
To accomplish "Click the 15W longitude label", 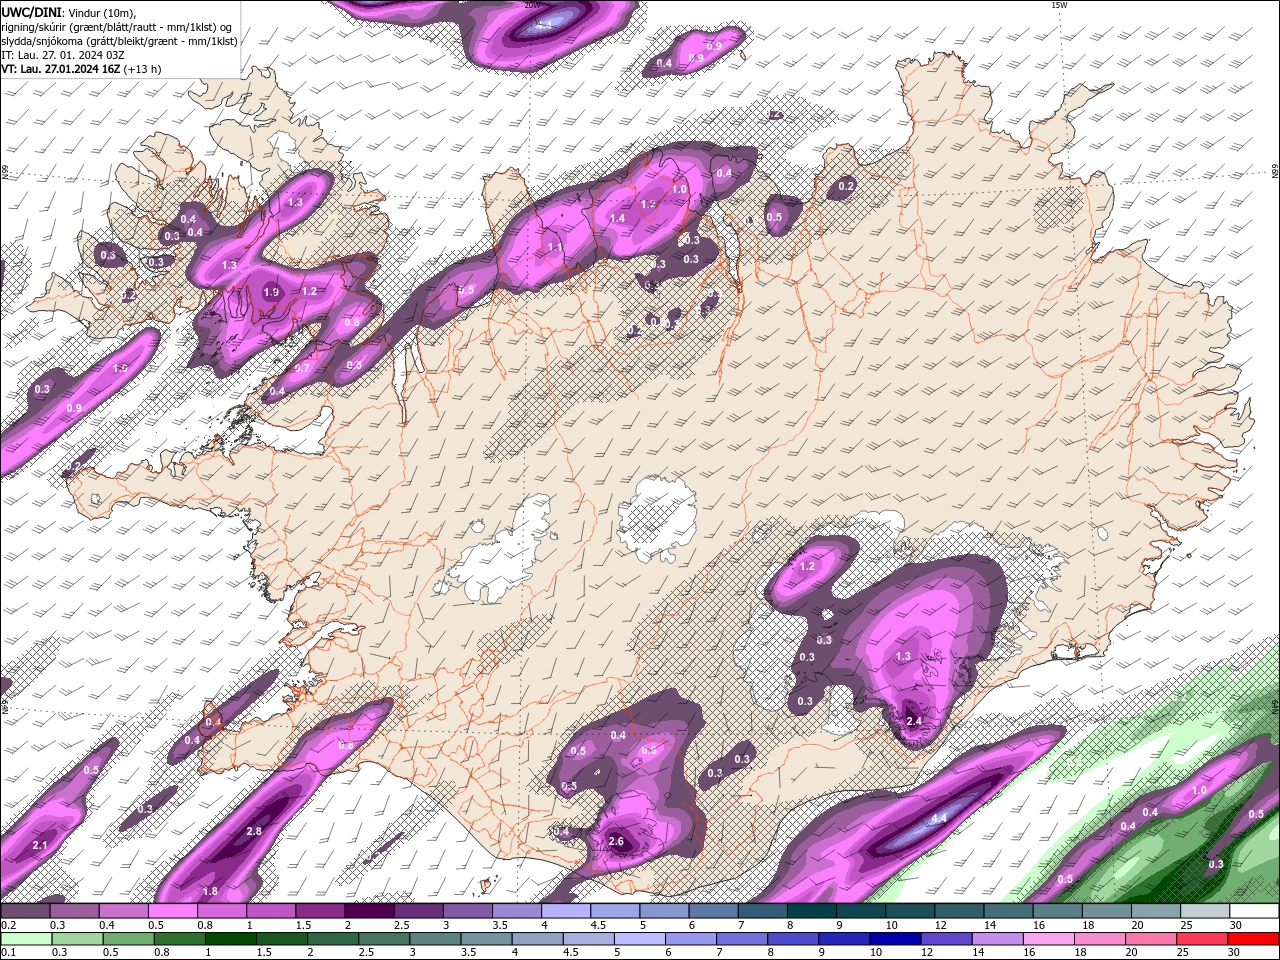I will click(1059, 5).
